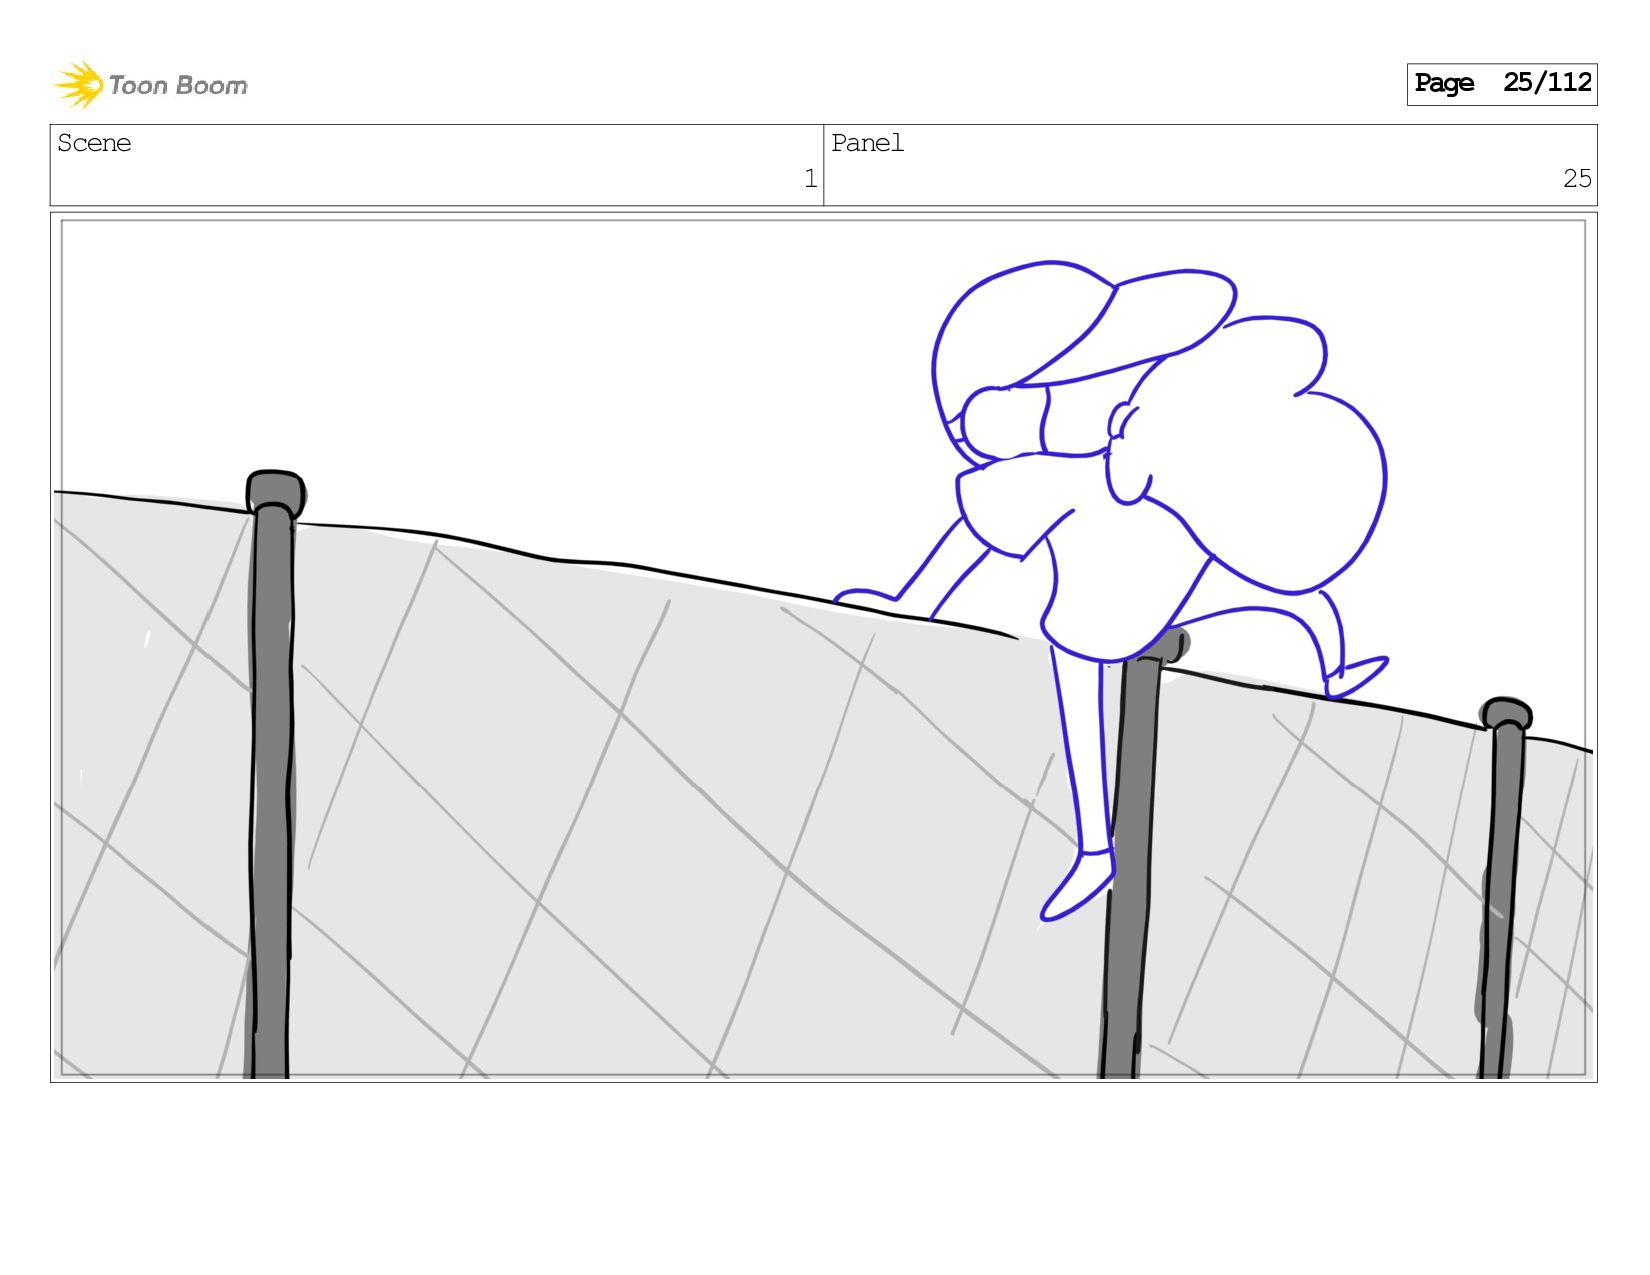Click the Panel label
Screen dimensions: 1650x1275
[867, 144]
